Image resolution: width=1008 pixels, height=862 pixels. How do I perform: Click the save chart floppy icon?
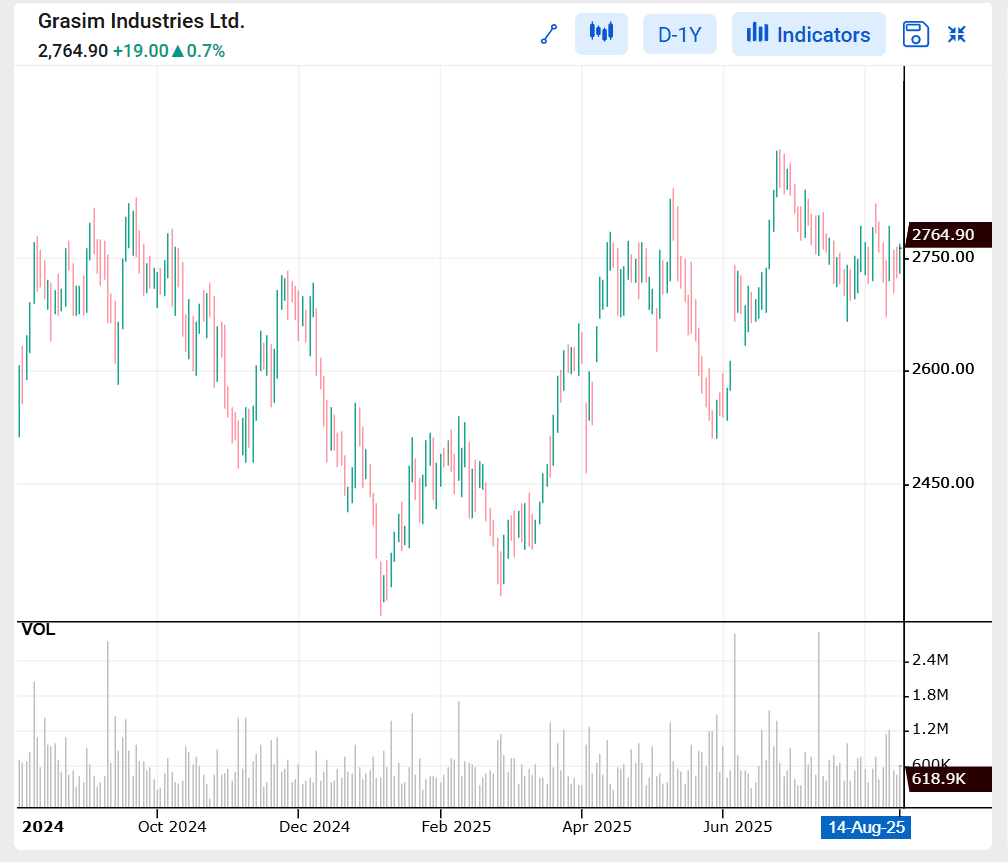[915, 34]
